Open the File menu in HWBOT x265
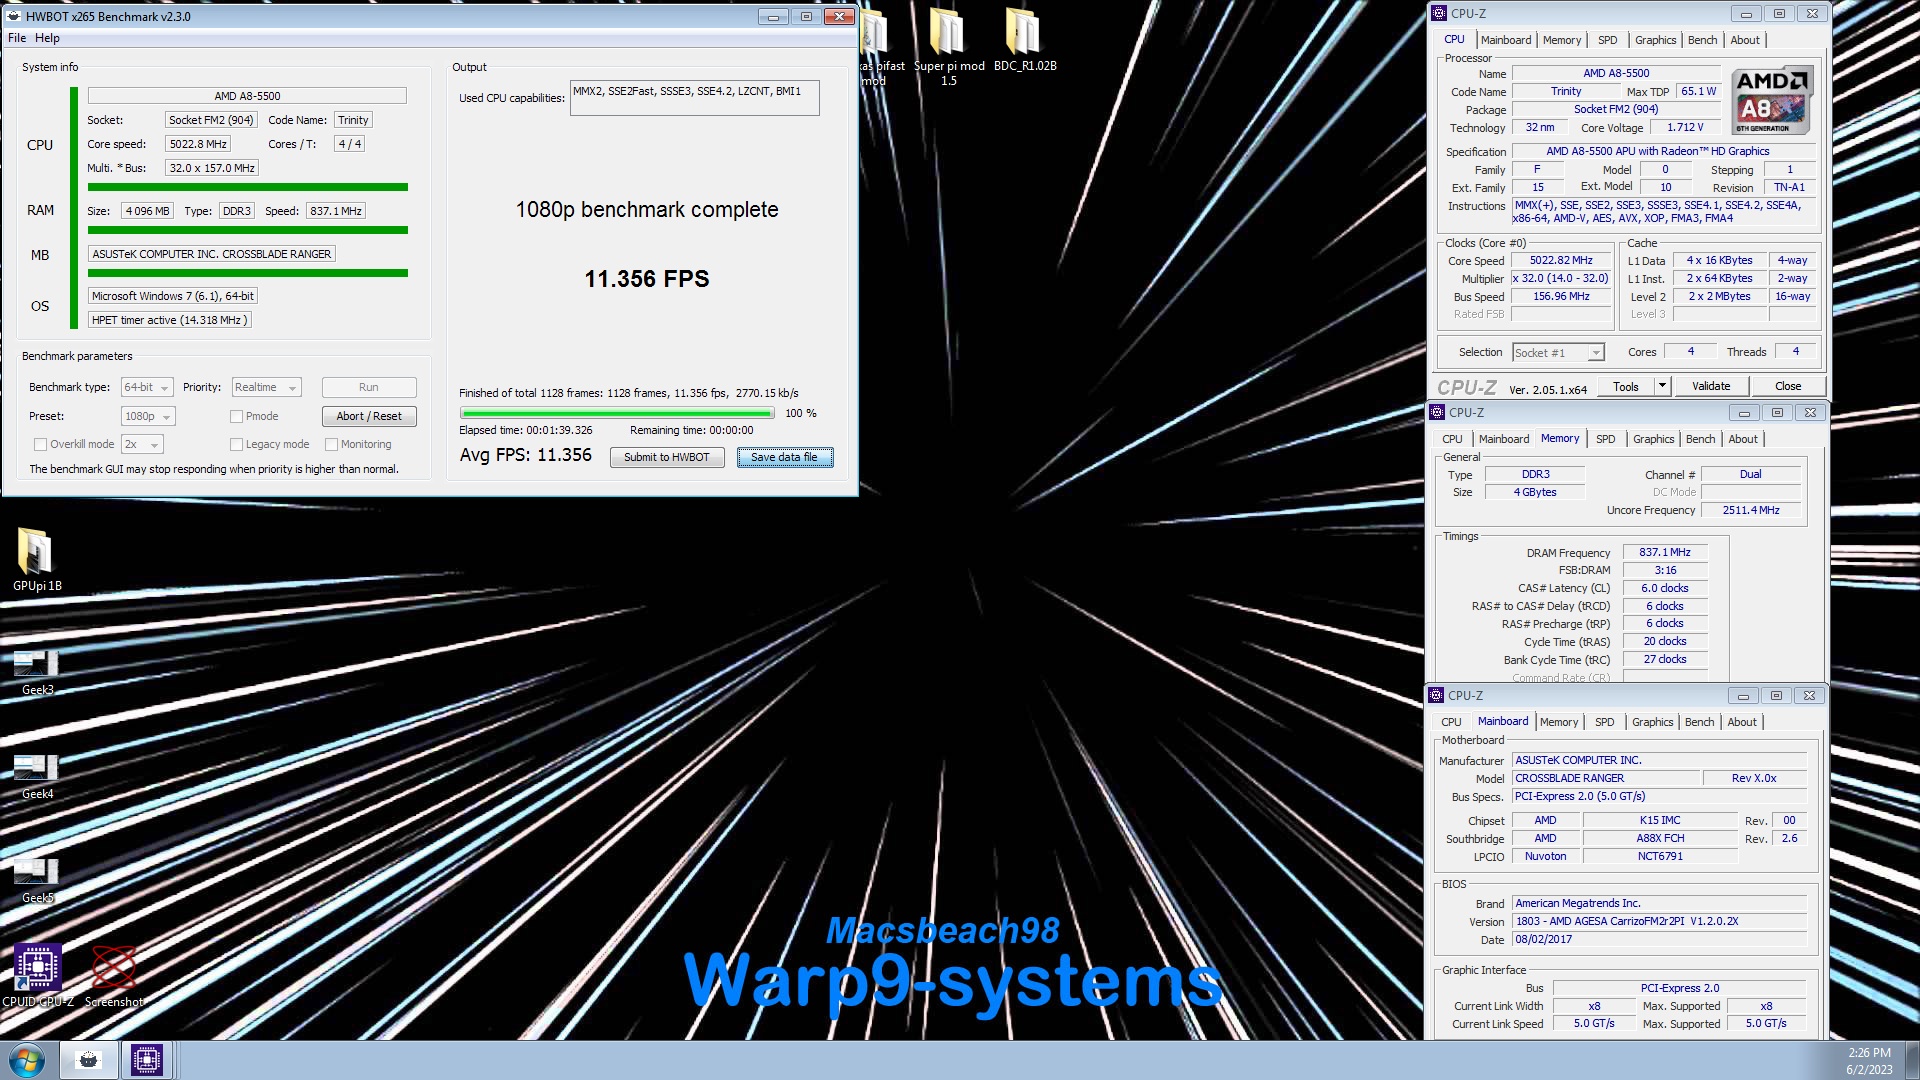1920x1080 pixels. [17, 38]
